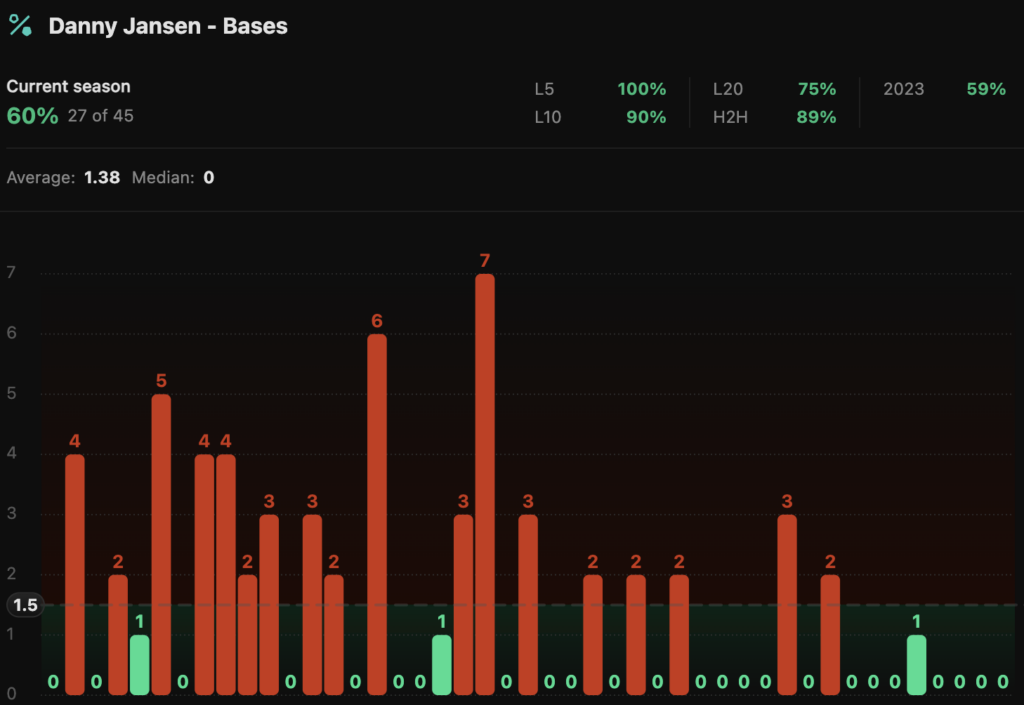1024x705 pixels.
Task: Click the y-axis tick label 7
Action: pyautogui.click(x=11, y=272)
